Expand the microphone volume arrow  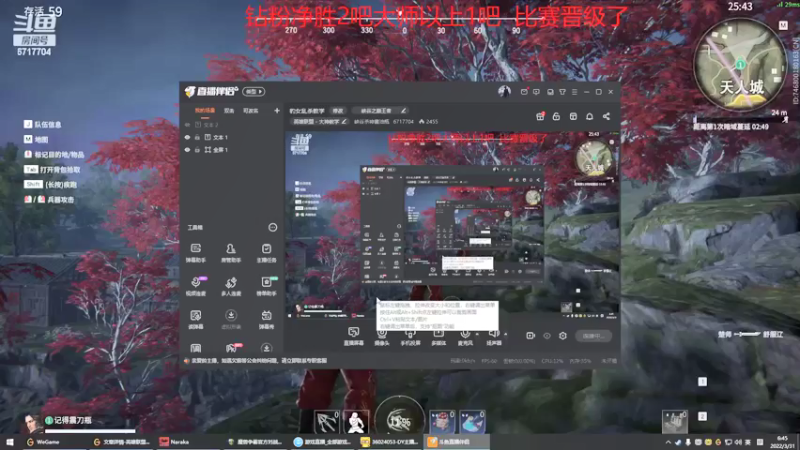click(x=477, y=334)
